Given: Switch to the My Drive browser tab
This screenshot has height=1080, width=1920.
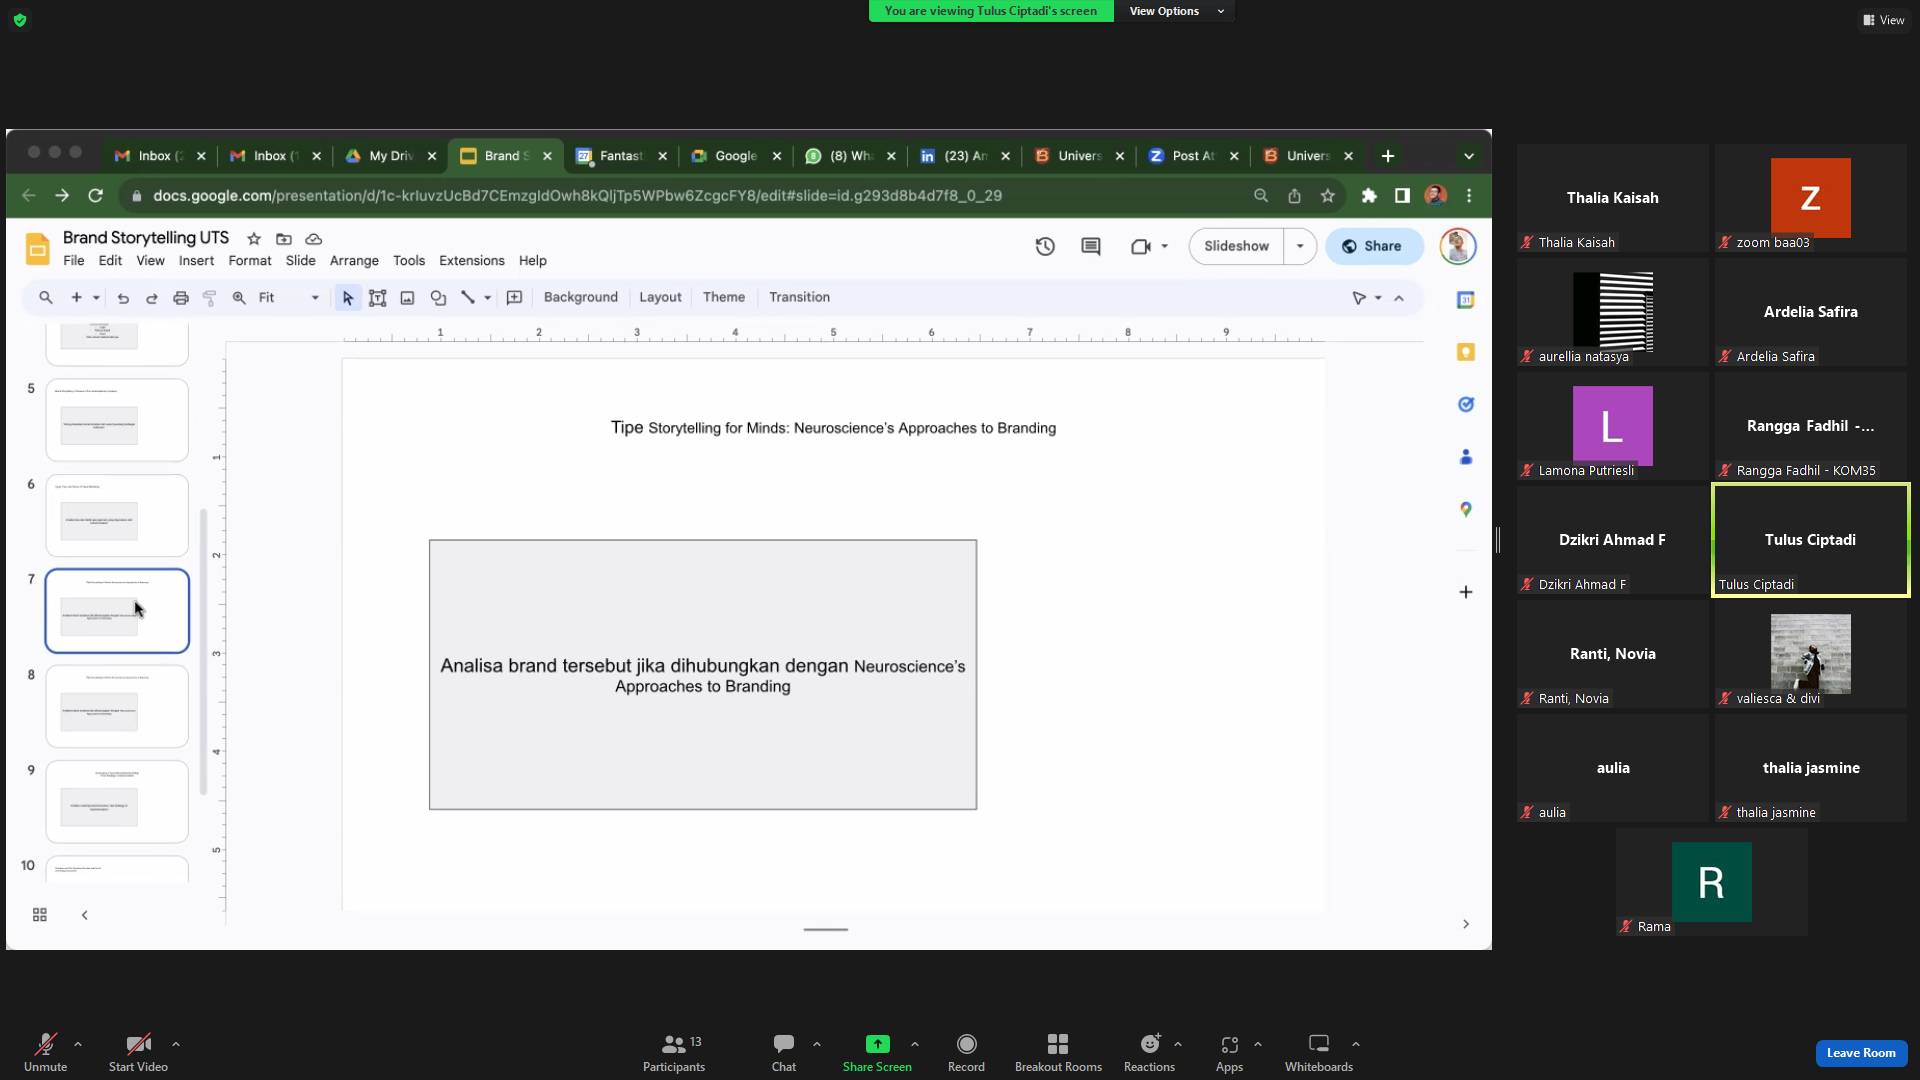Looking at the screenshot, I should (391, 156).
